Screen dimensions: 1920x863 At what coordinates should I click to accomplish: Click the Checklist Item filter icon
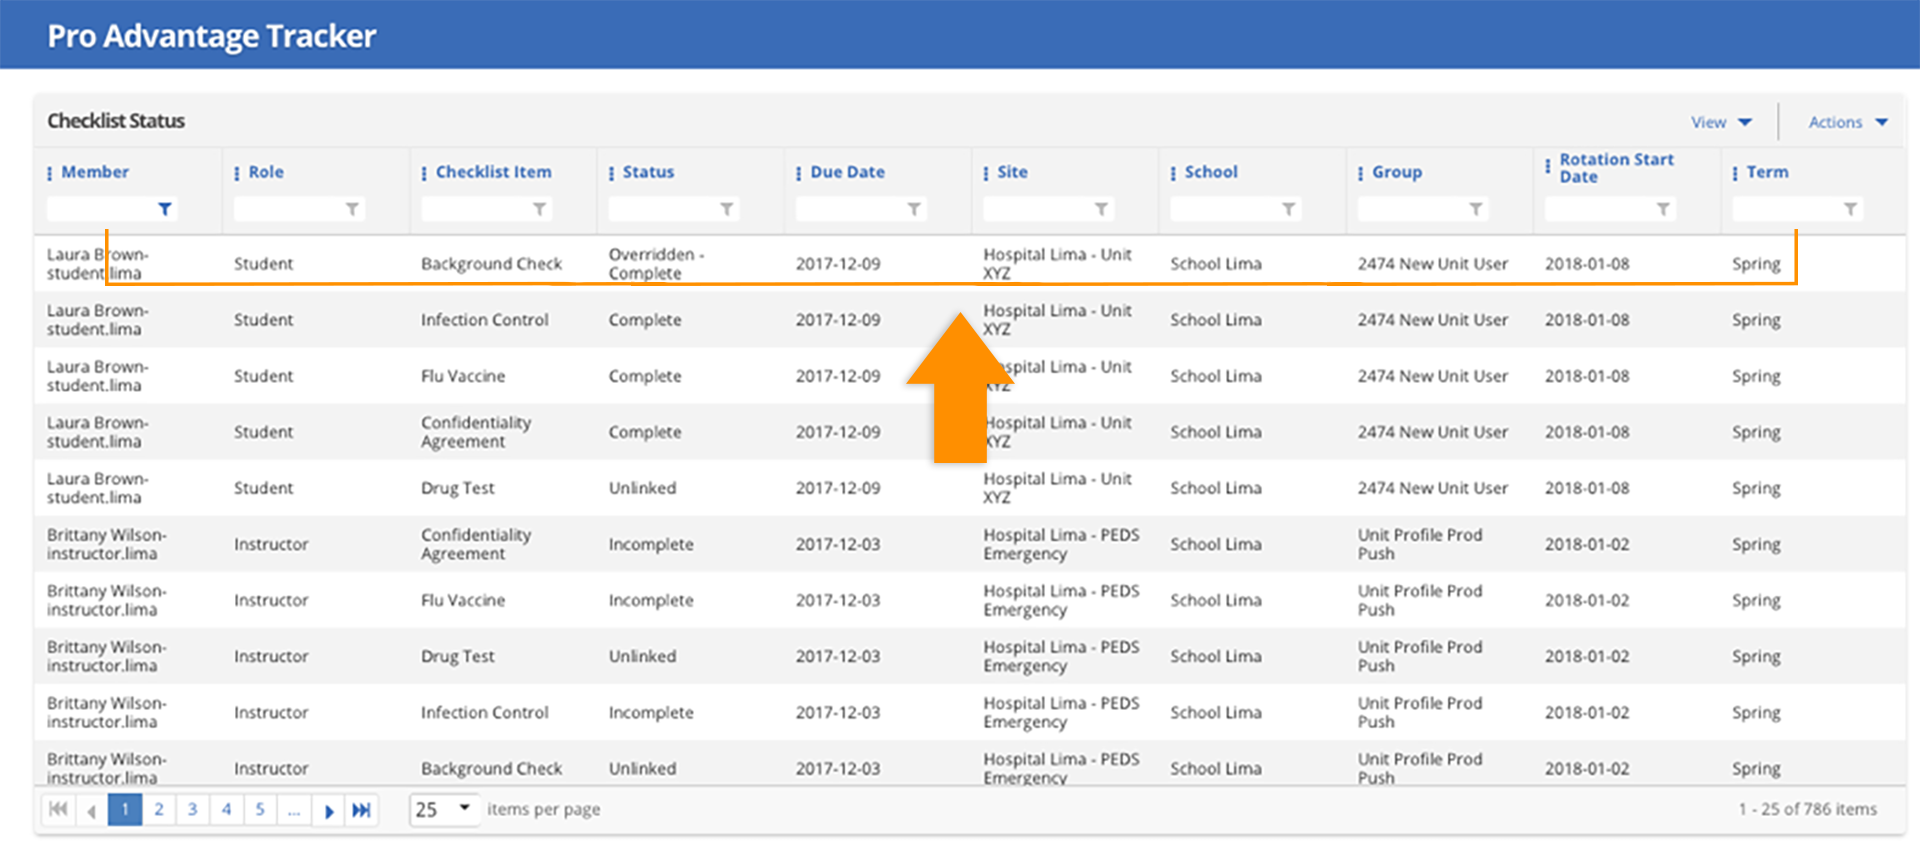pyautogui.click(x=539, y=209)
